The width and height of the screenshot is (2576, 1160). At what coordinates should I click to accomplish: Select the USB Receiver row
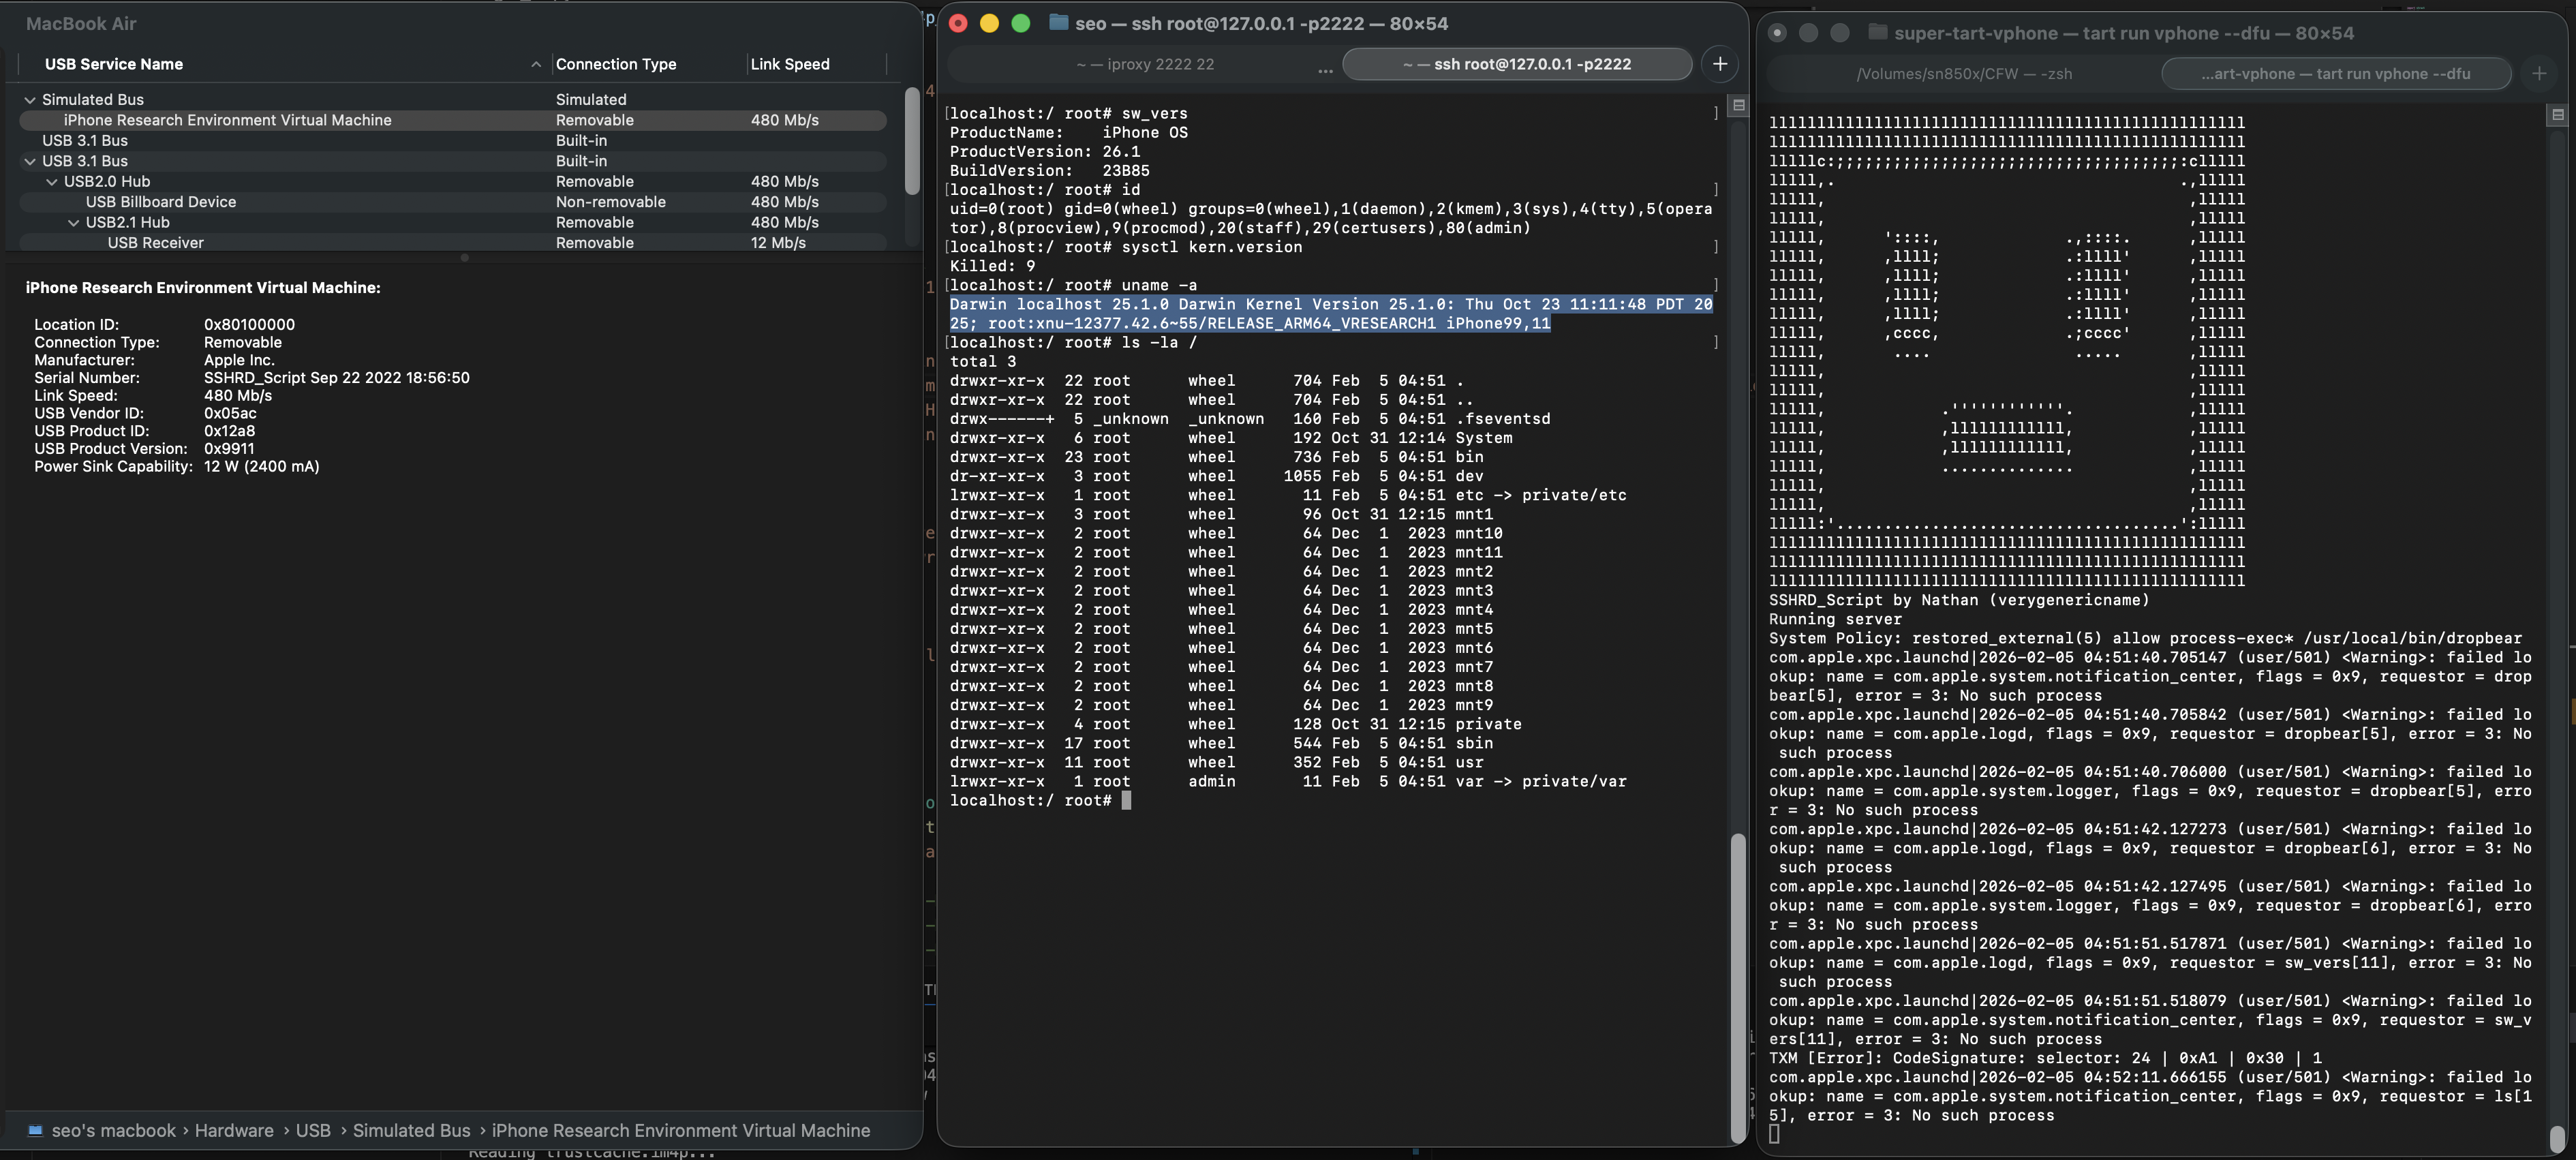[x=155, y=243]
